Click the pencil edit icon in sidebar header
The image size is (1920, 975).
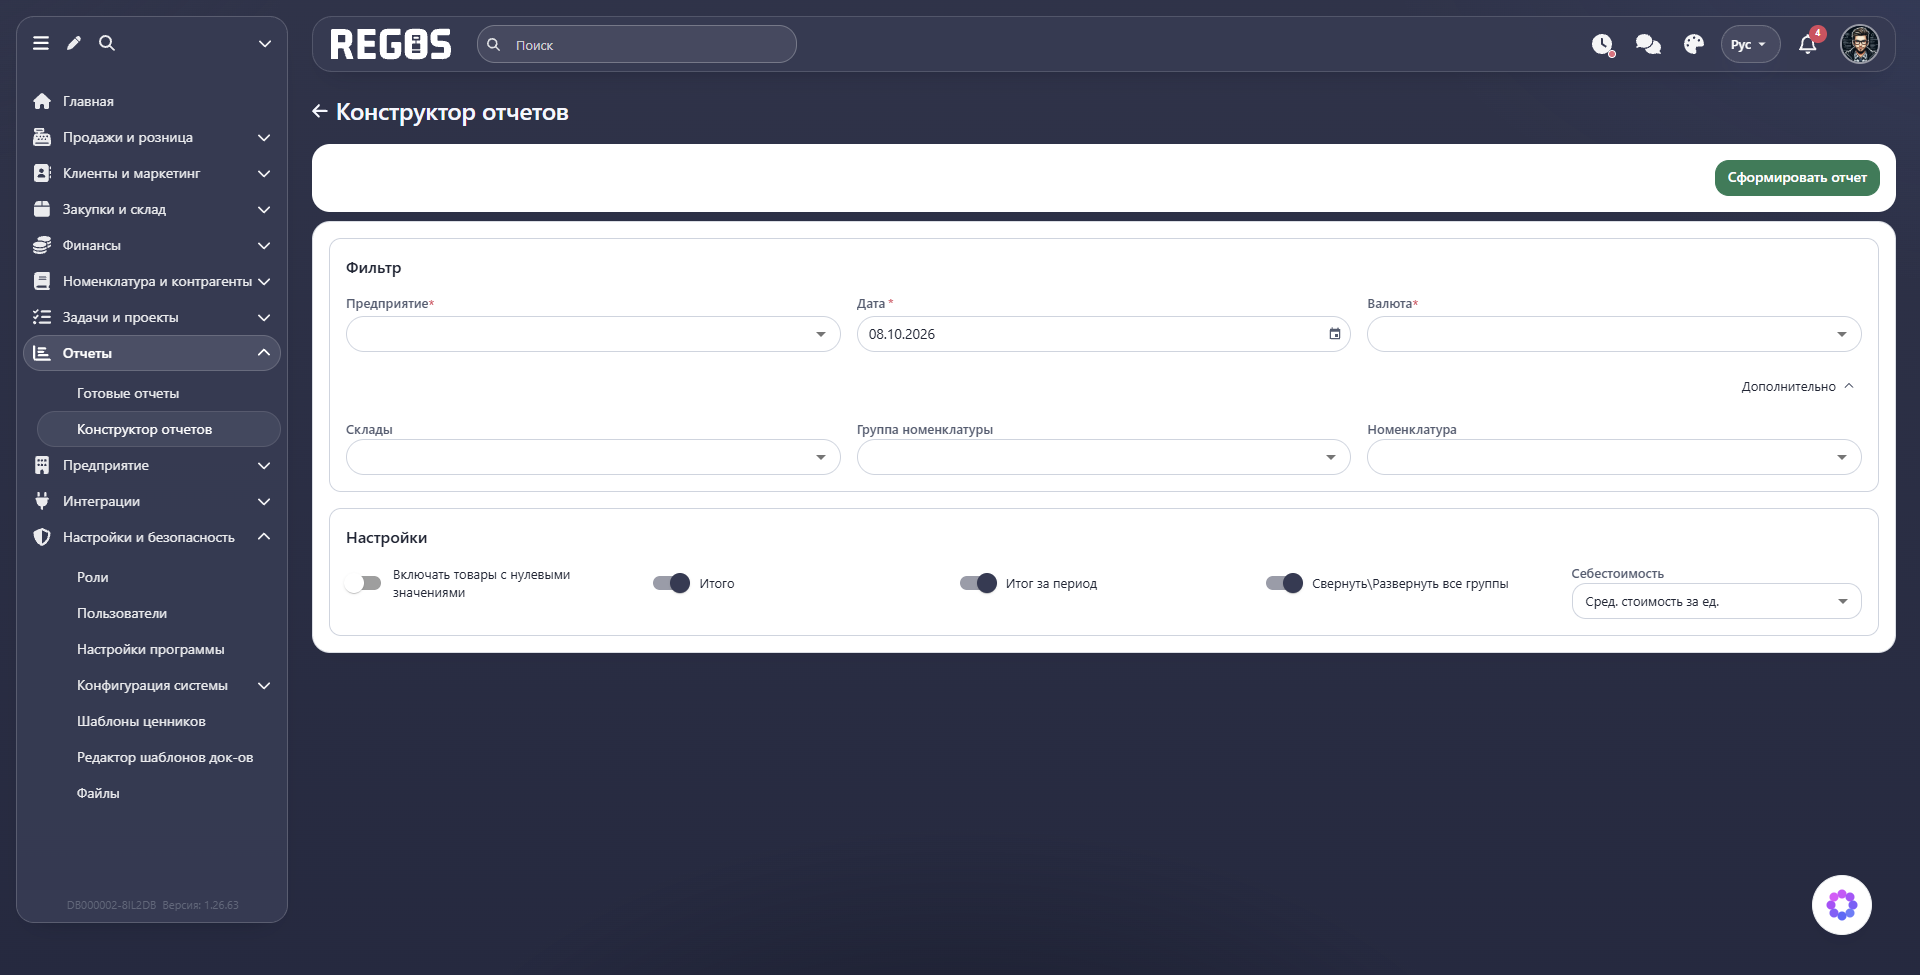pos(74,43)
